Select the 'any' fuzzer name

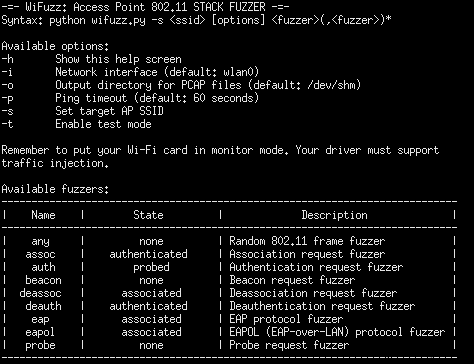(40, 241)
